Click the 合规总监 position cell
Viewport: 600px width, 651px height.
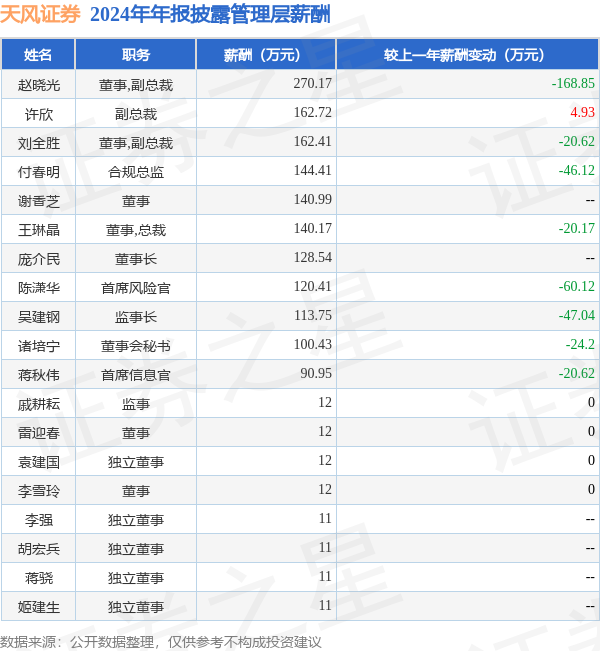tap(136, 172)
